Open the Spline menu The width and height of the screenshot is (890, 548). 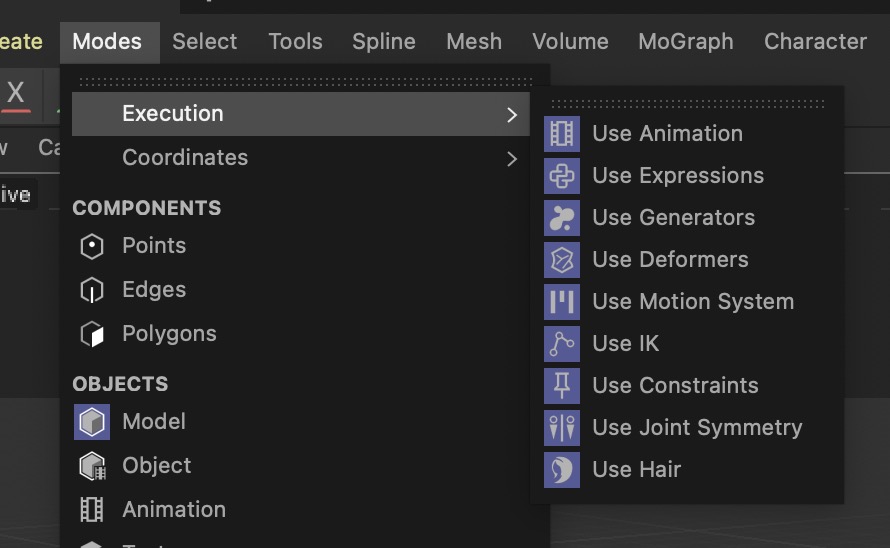point(384,42)
